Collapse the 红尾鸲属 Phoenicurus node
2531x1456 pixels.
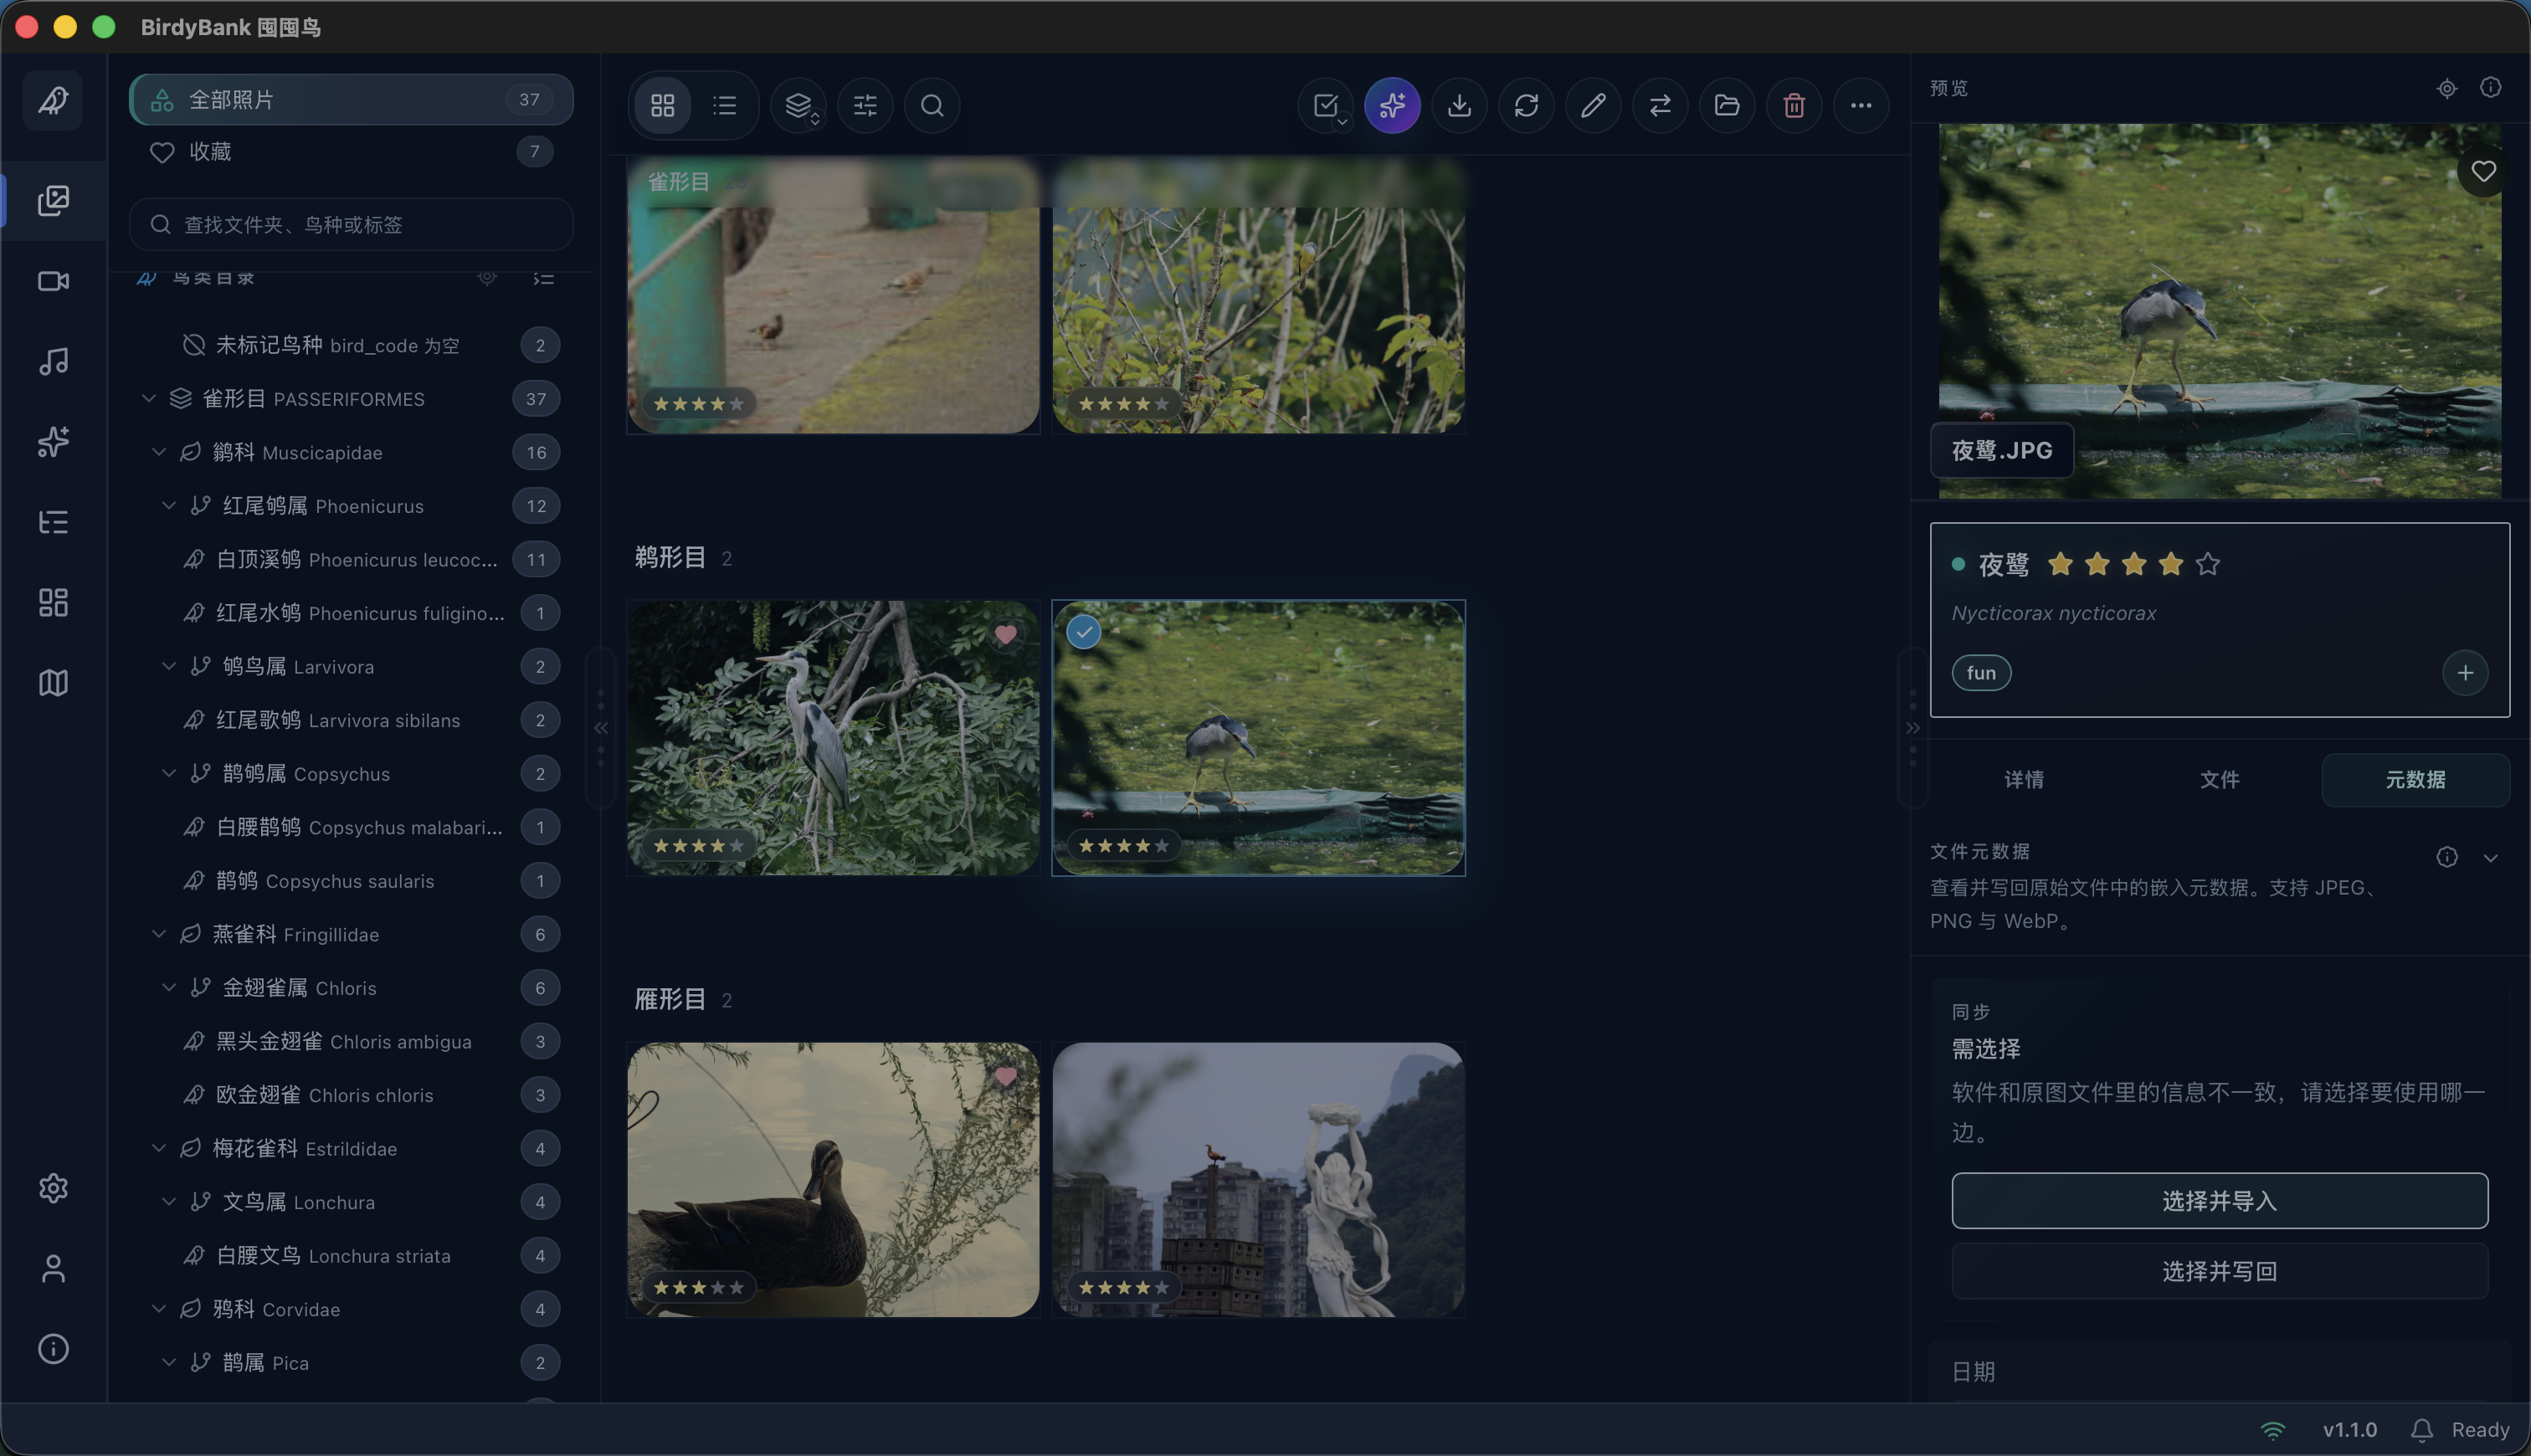(x=168, y=505)
